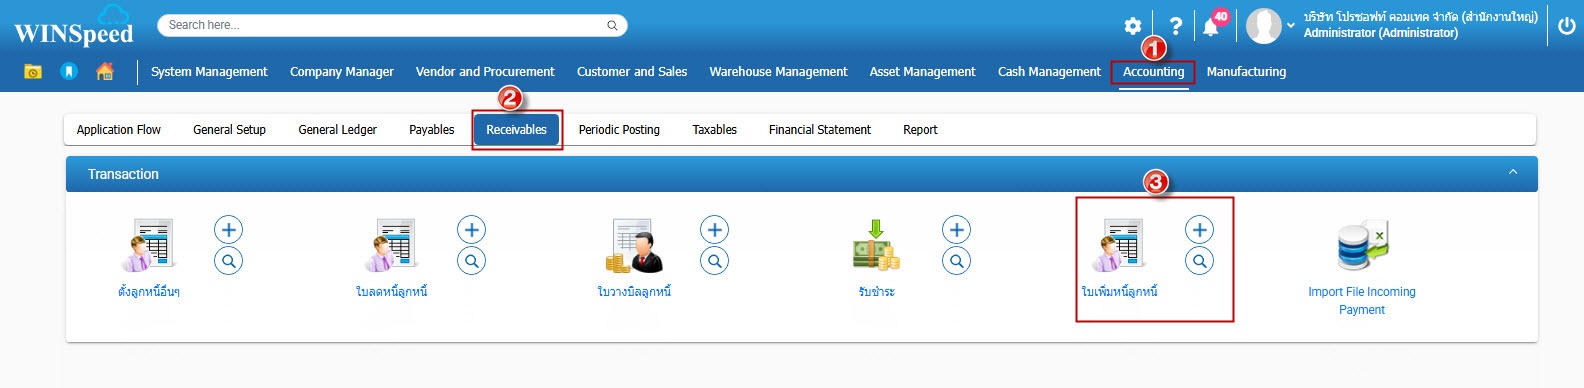The width and height of the screenshot is (1584, 388).
Task: Open Import File Incoming Payment link
Action: [1362, 301]
